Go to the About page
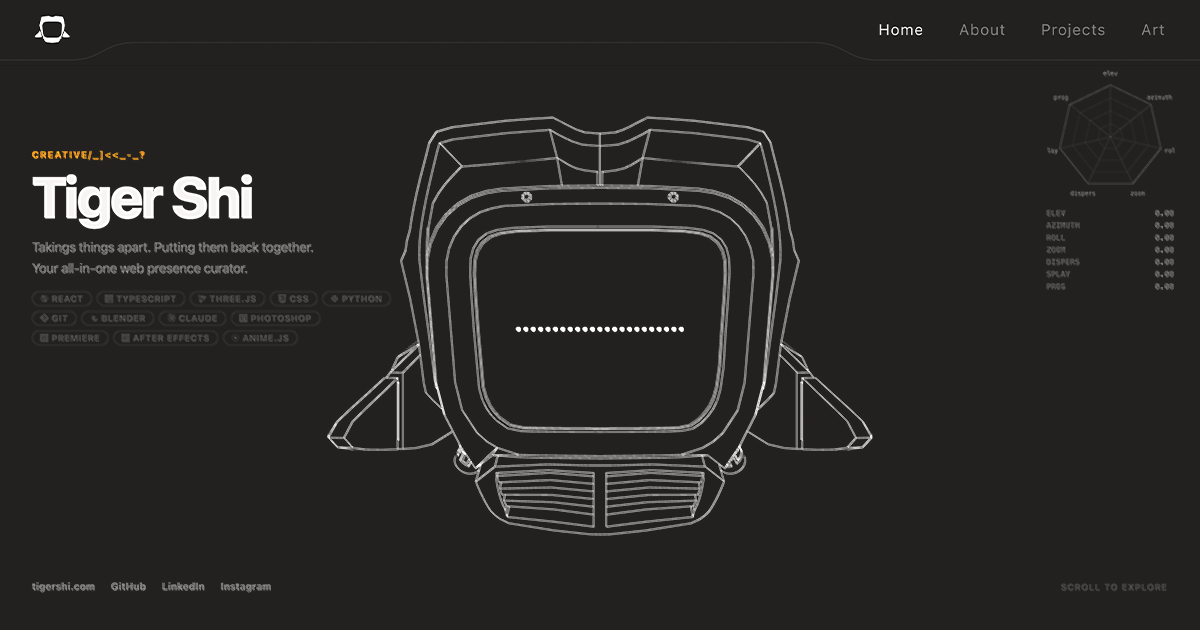 coord(982,30)
